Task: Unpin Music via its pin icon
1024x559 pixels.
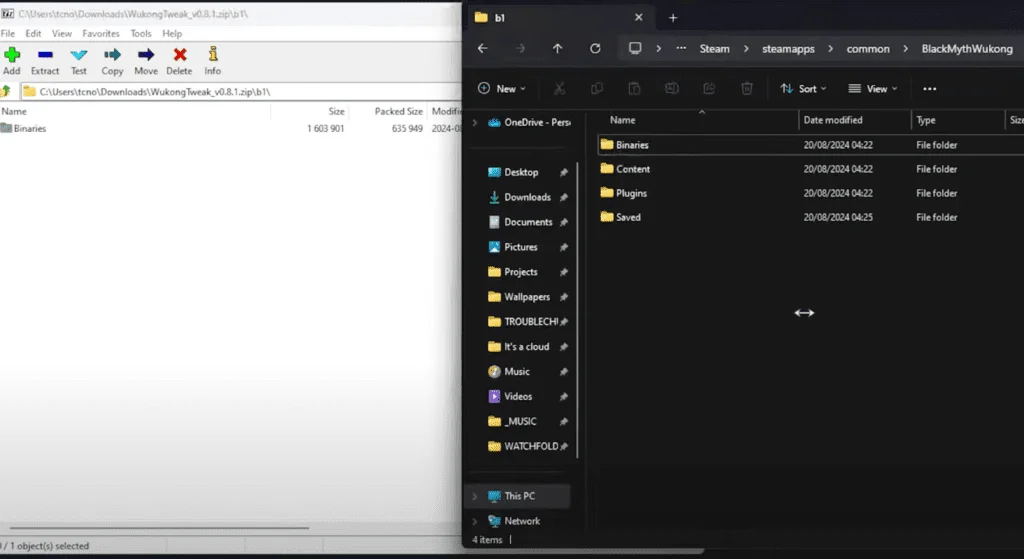Action: pyautogui.click(x=564, y=372)
